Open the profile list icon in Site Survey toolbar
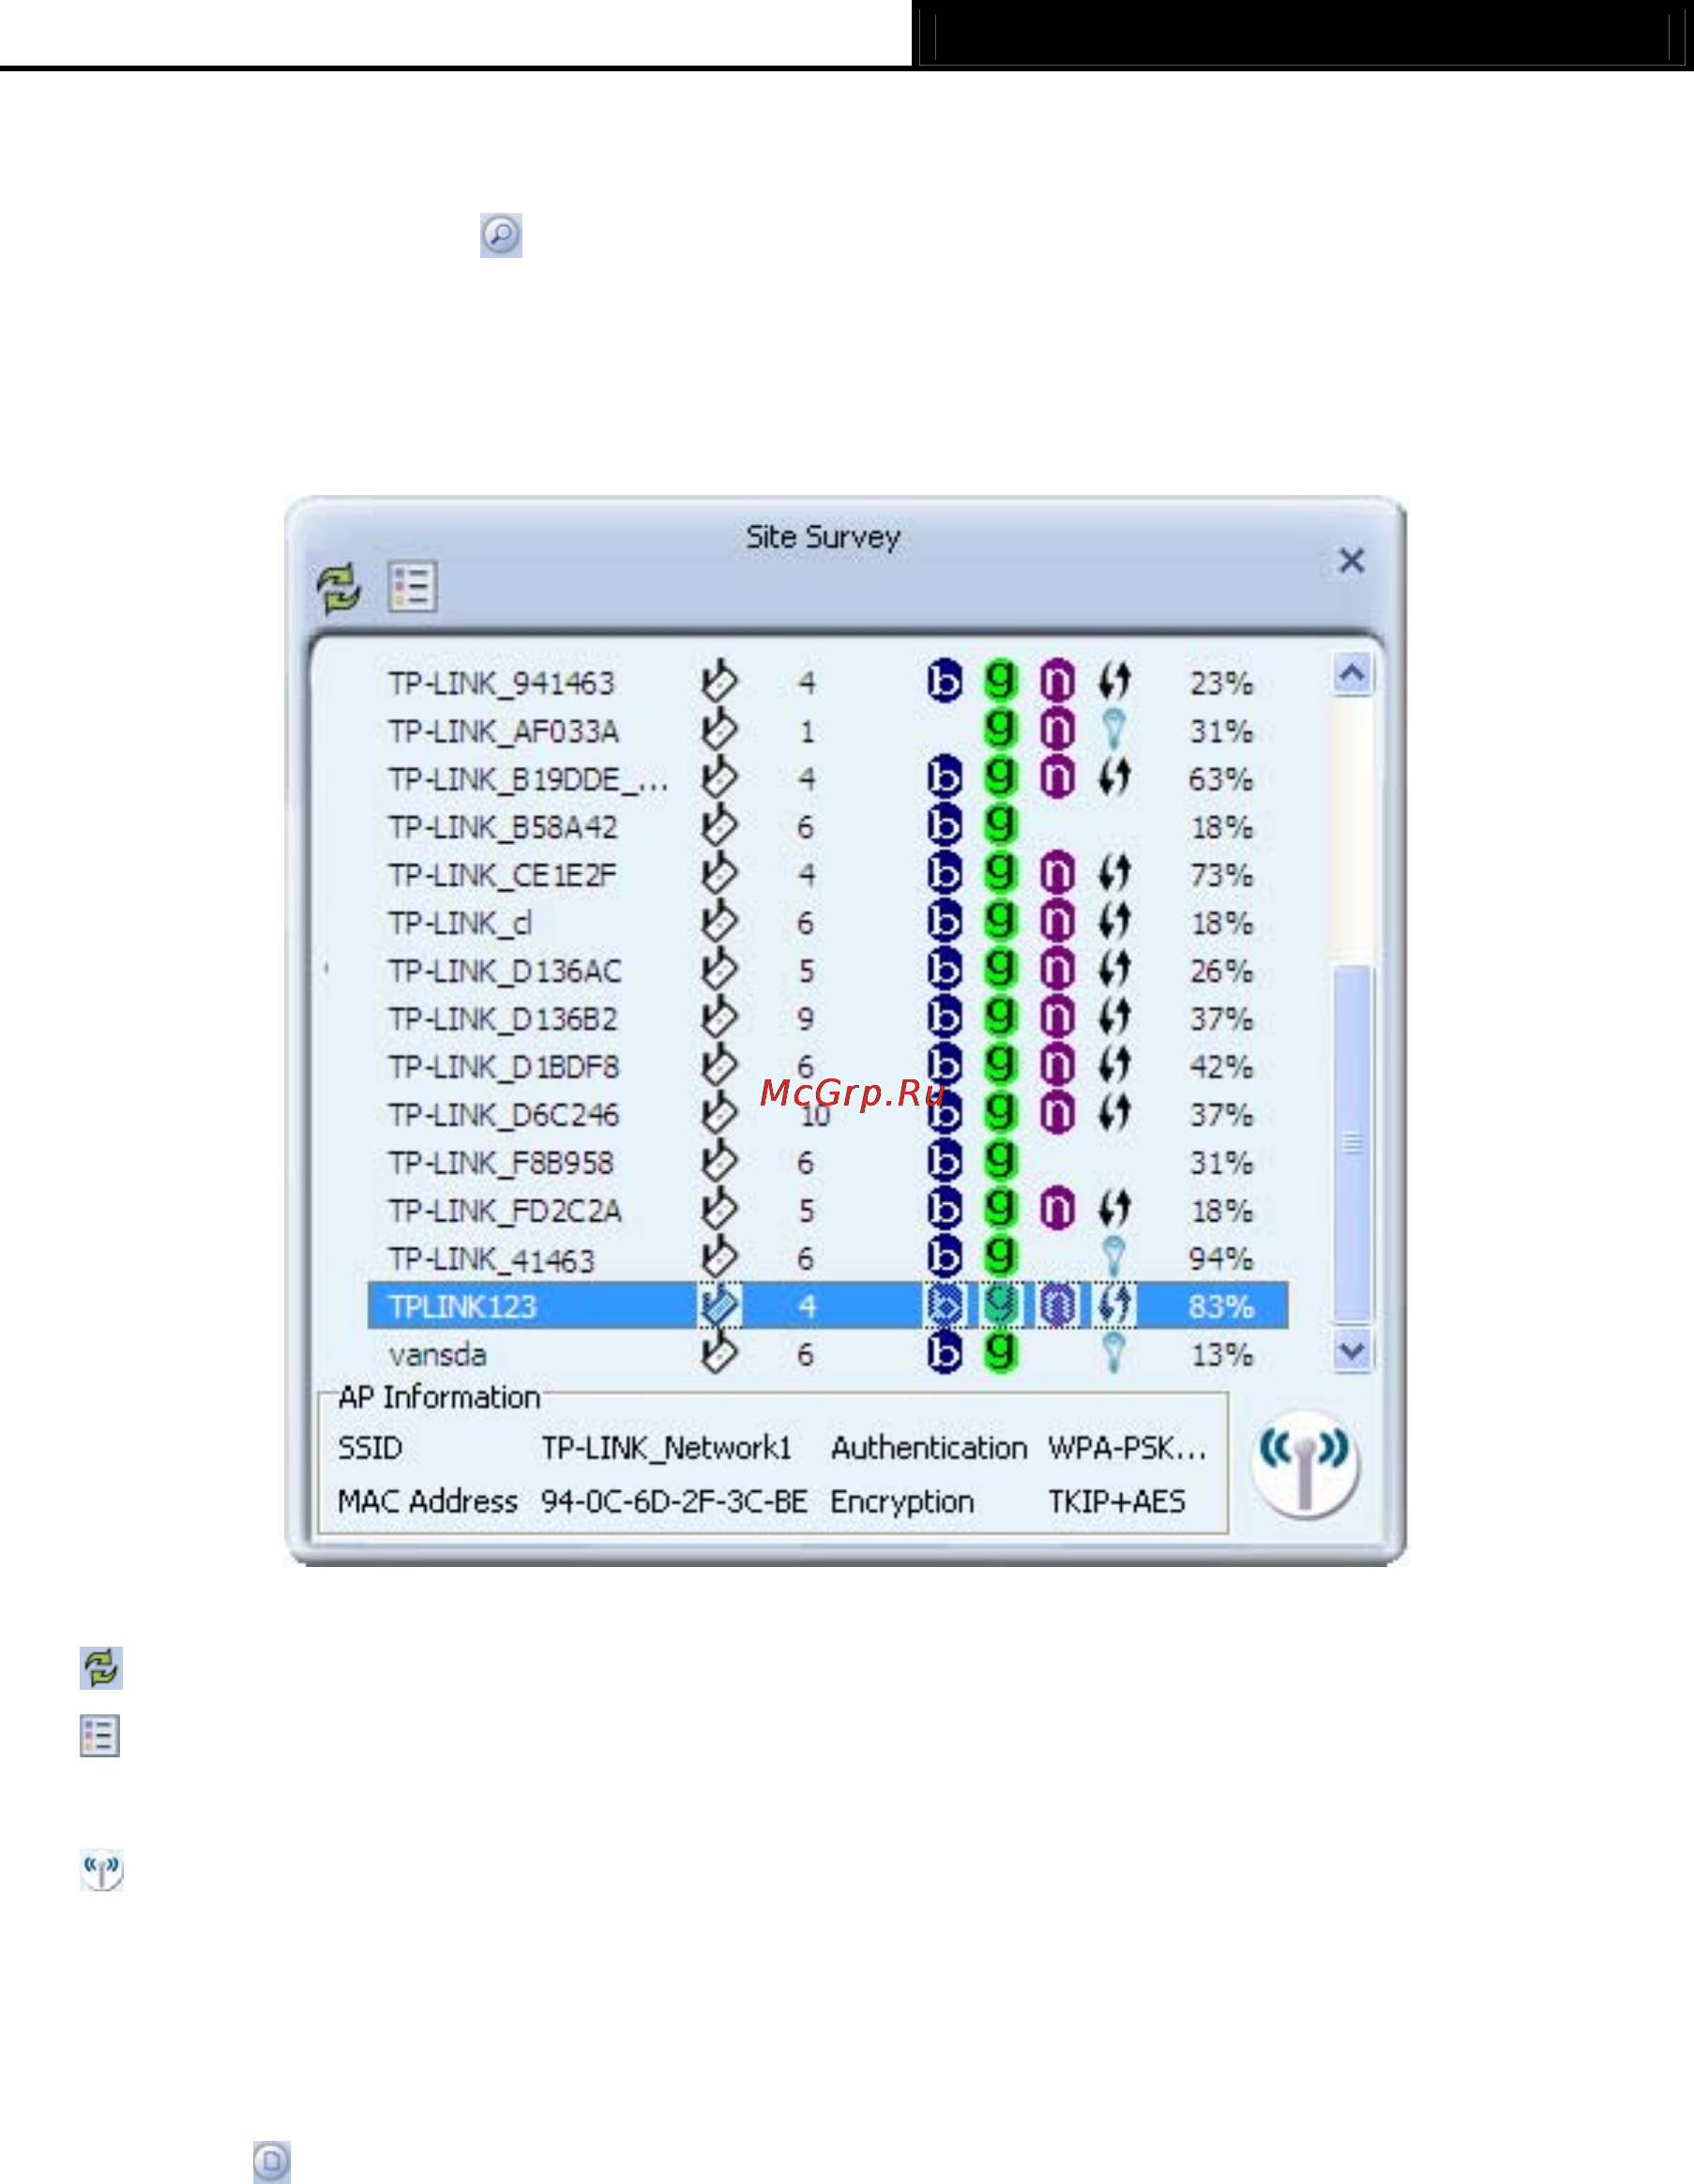This screenshot has width=1694, height=2184. click(x=412, y=586)
